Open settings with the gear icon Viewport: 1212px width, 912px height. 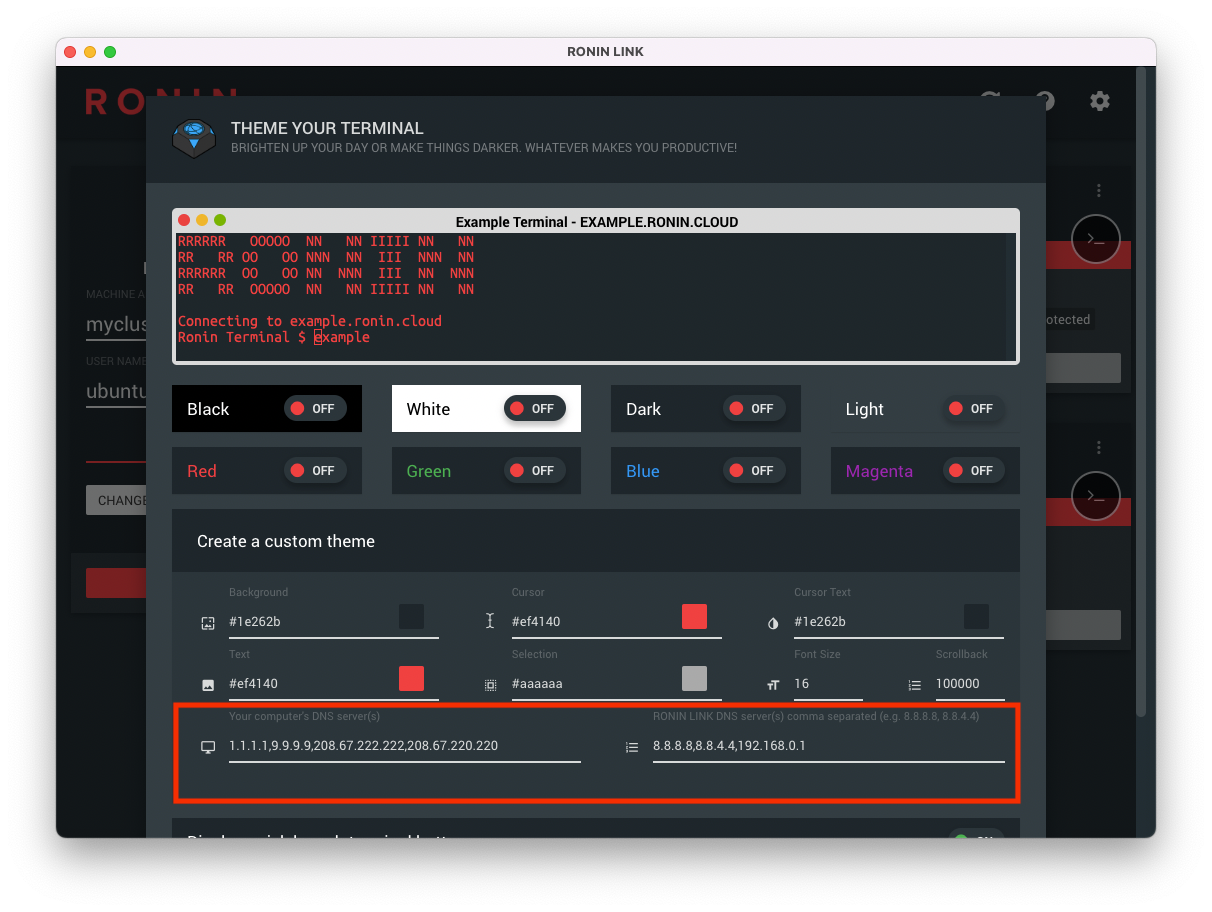pos(1100,101)
